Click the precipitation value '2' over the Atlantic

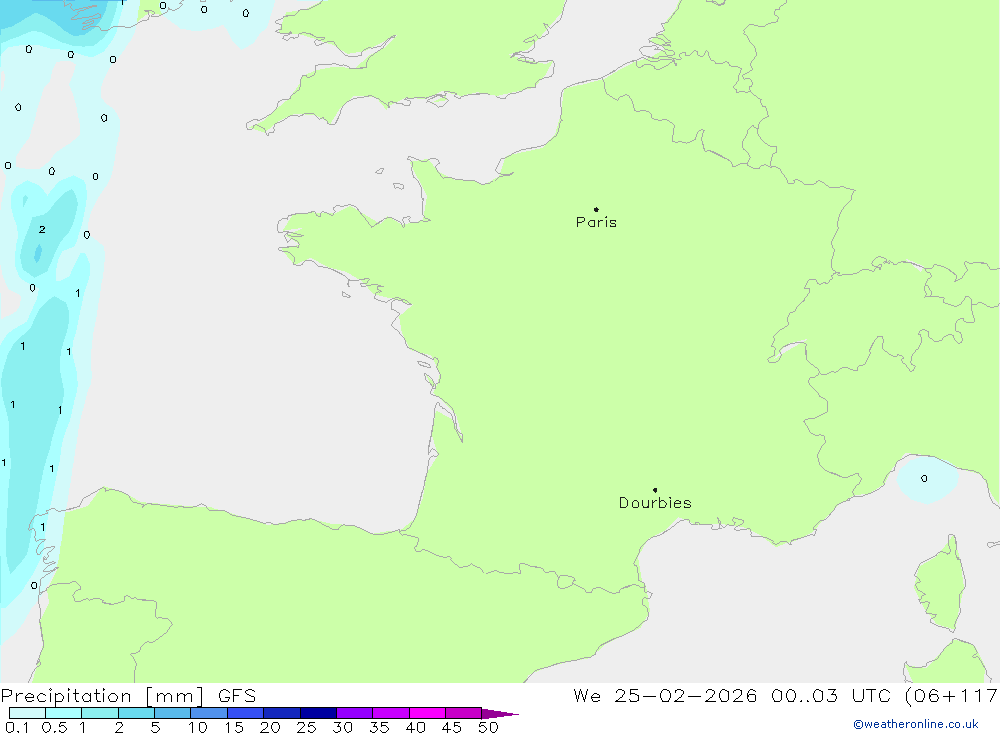(x=42, y=229)
